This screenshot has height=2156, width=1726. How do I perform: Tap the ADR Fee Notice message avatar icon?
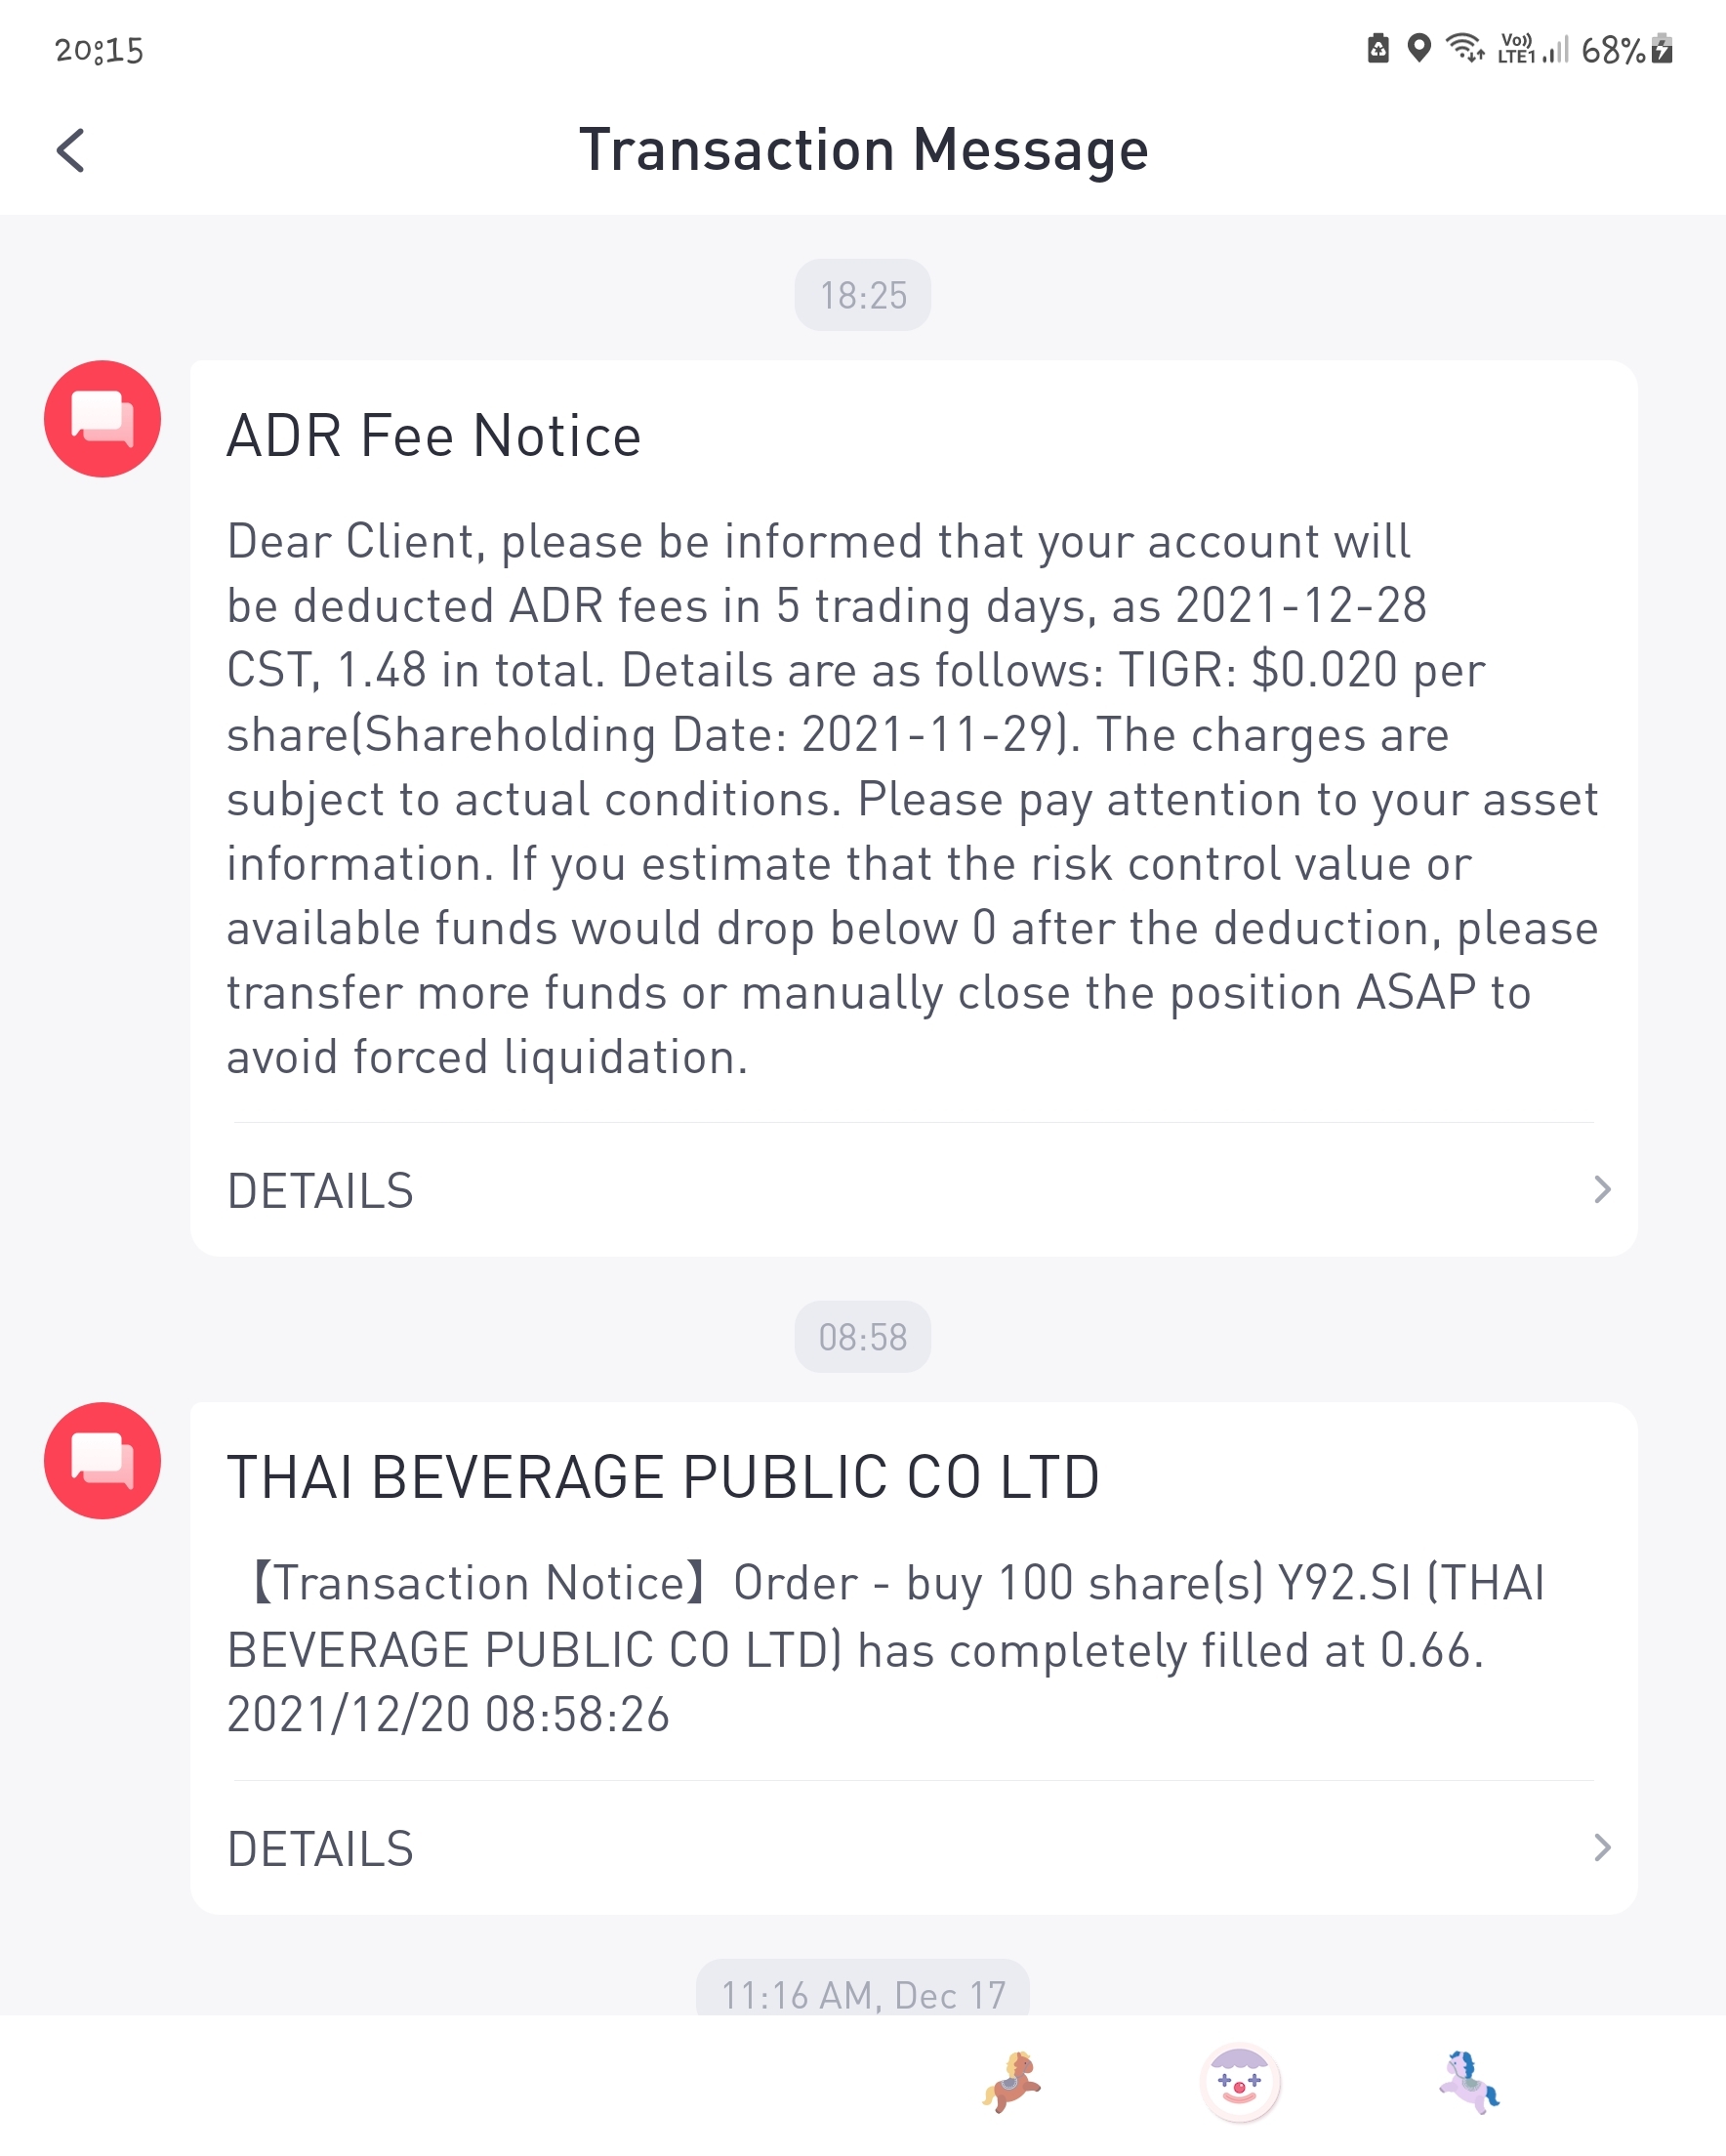click(102, 418)
